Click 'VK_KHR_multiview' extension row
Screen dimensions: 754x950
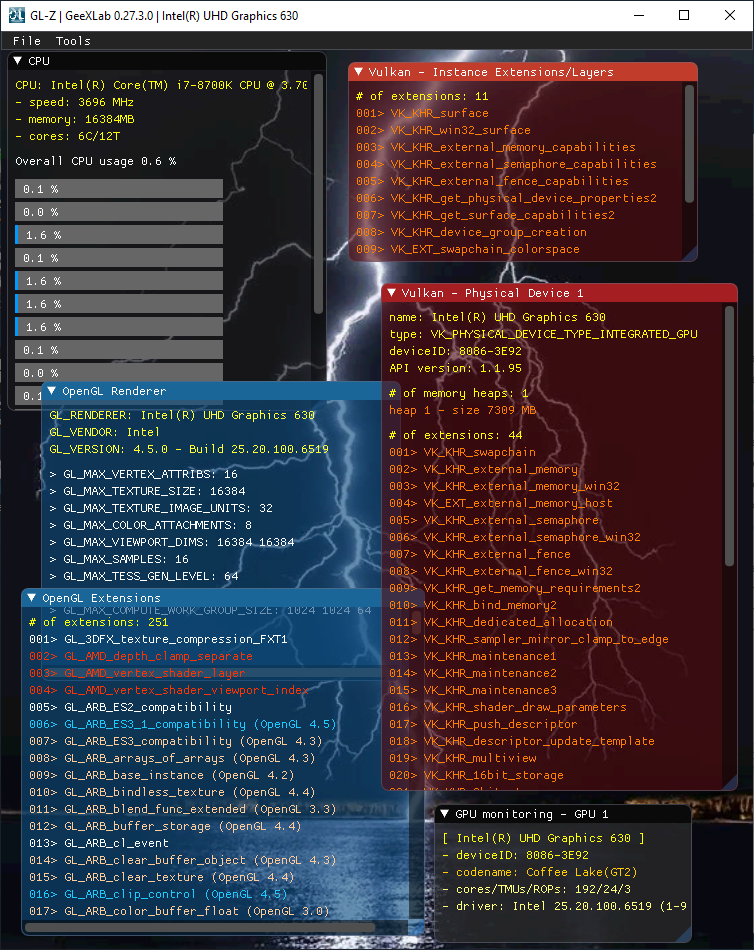(x=462, y=758)
